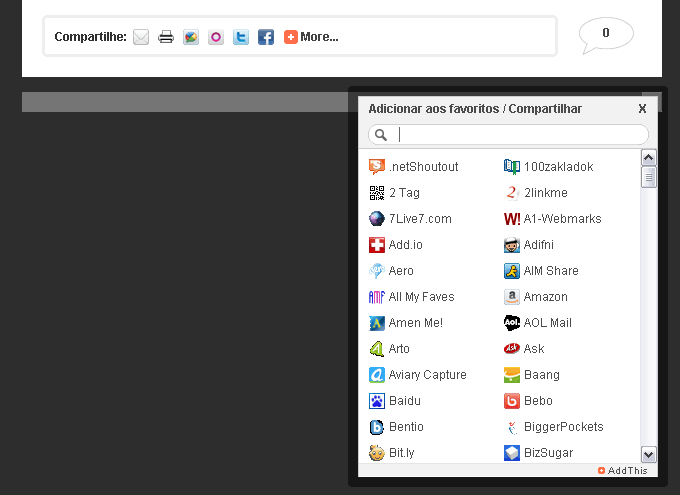Share with the Twitter icon

tap(241, 37)
